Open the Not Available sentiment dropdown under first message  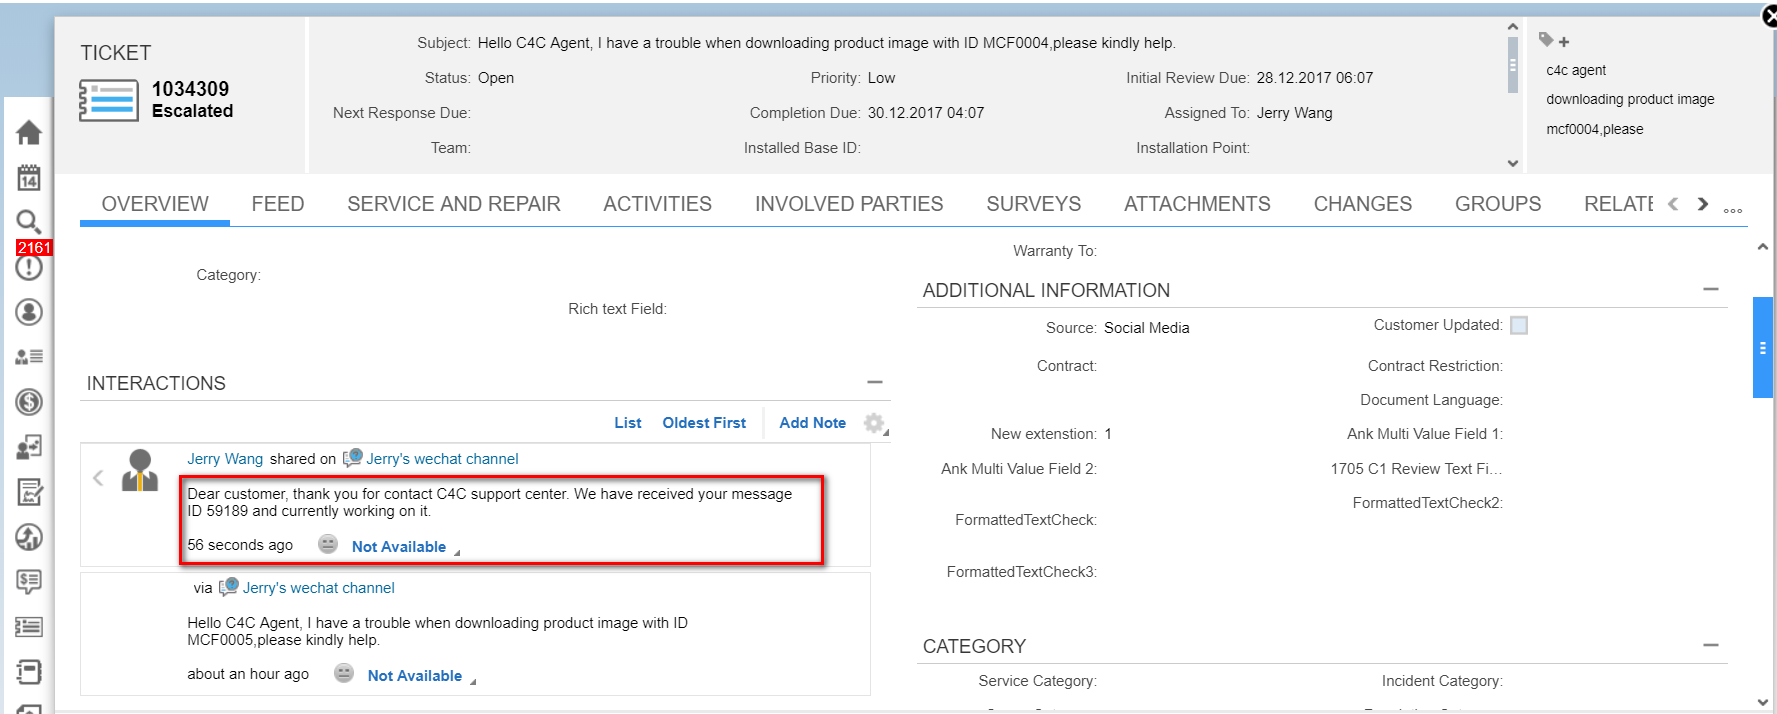[x=399, y=547]
